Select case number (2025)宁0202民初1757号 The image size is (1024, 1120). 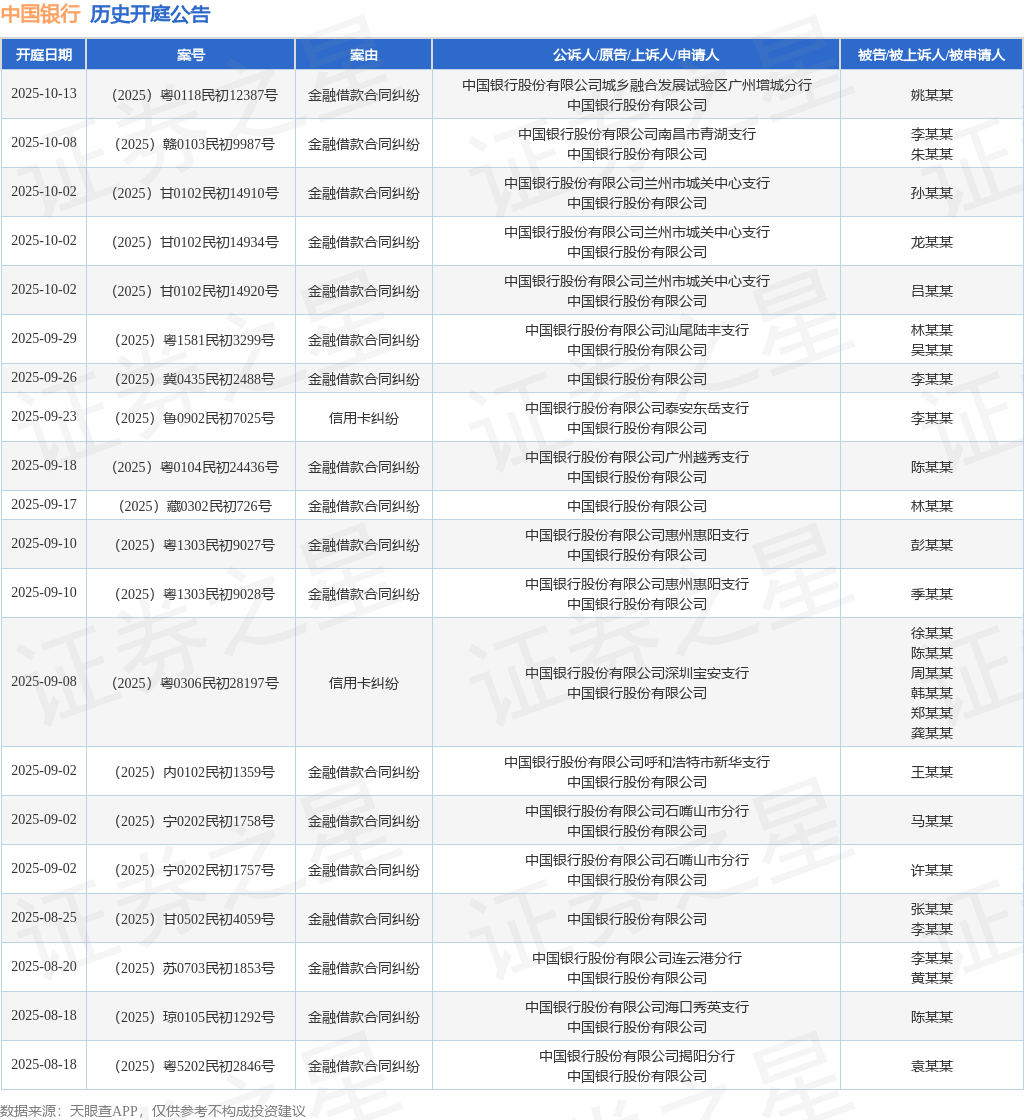(x=194, y=870)
